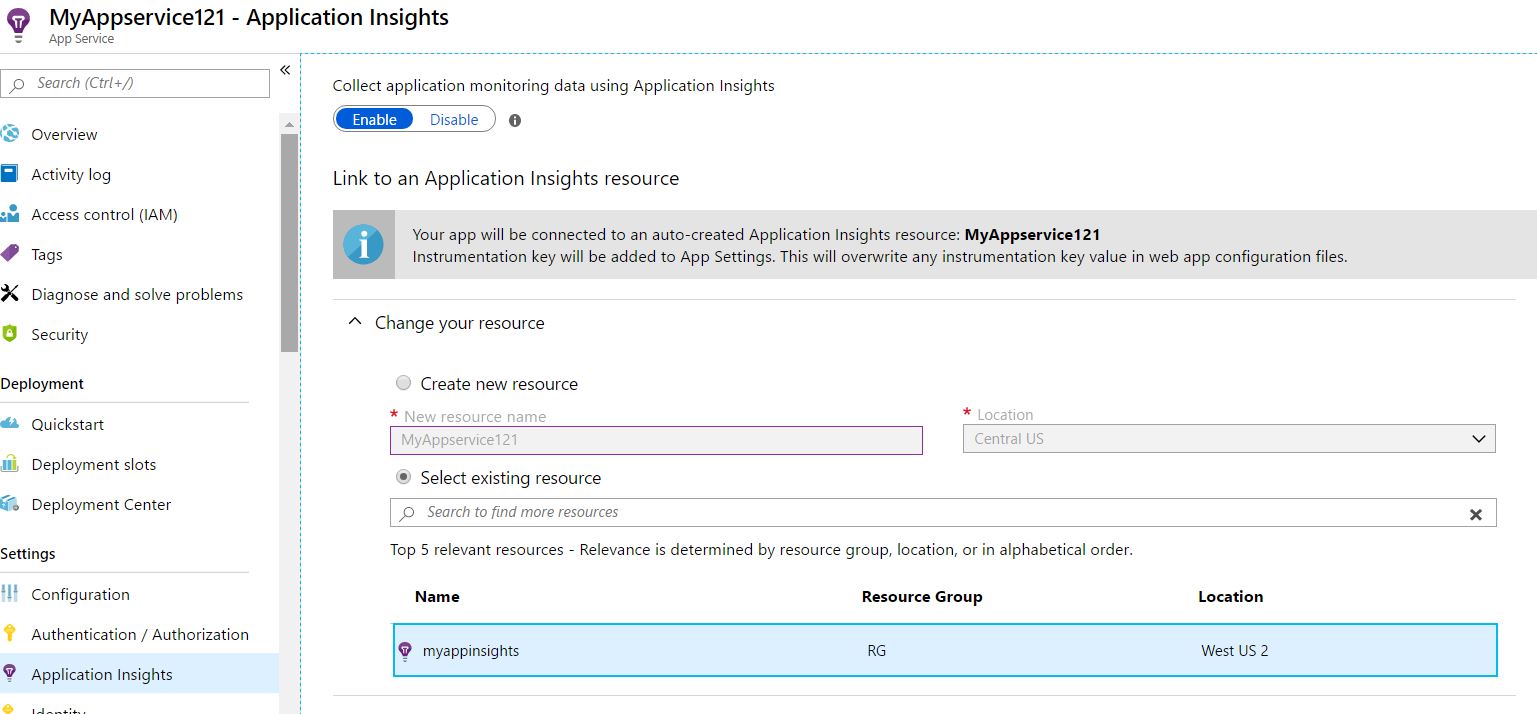Image resolution: width=1537 pixels, height=714 pixels.
Task: Open Authentication / Authorization settings
Action: (140, 634)
